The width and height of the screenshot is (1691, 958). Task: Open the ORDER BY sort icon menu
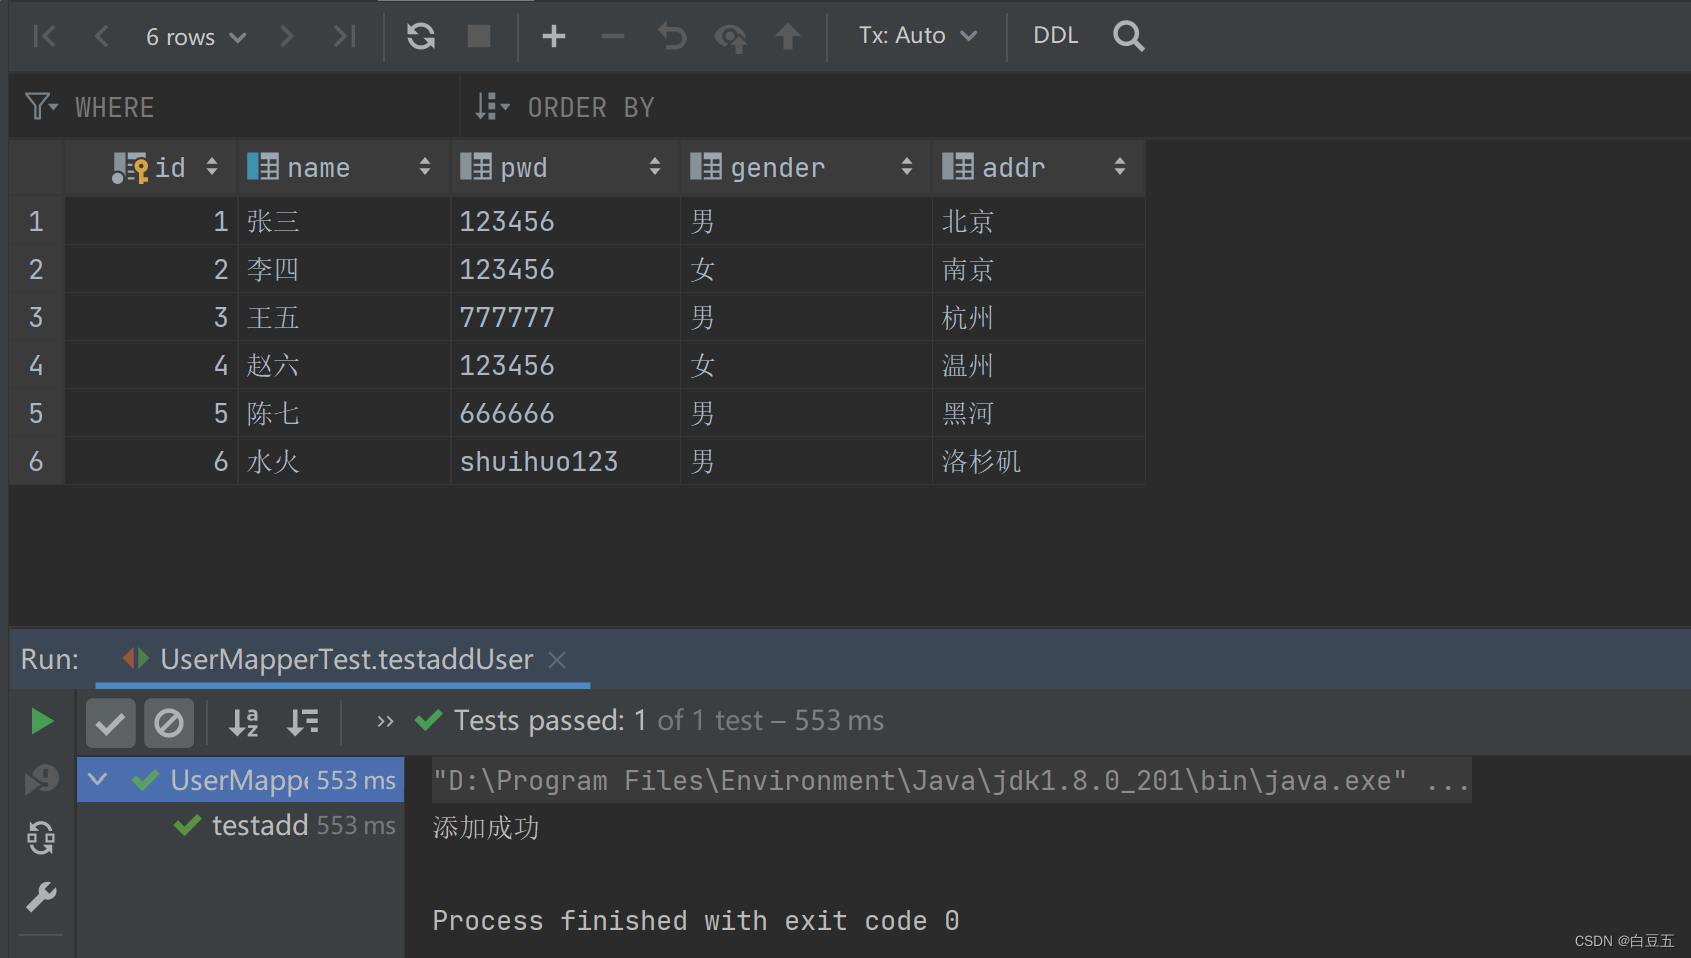[493, 106]
